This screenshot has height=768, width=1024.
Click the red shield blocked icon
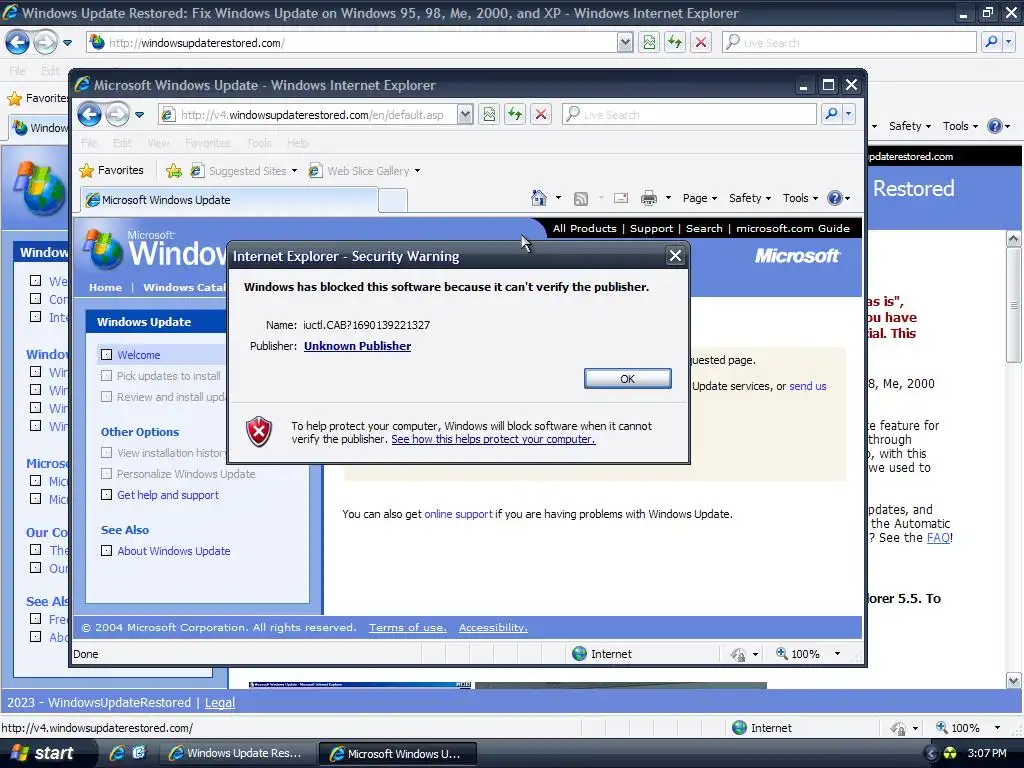click(259, 432)
